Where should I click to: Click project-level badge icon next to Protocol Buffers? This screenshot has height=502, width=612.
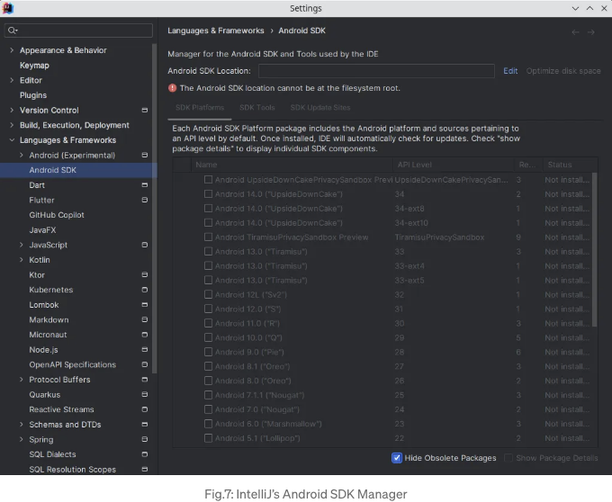click(144, 380)
